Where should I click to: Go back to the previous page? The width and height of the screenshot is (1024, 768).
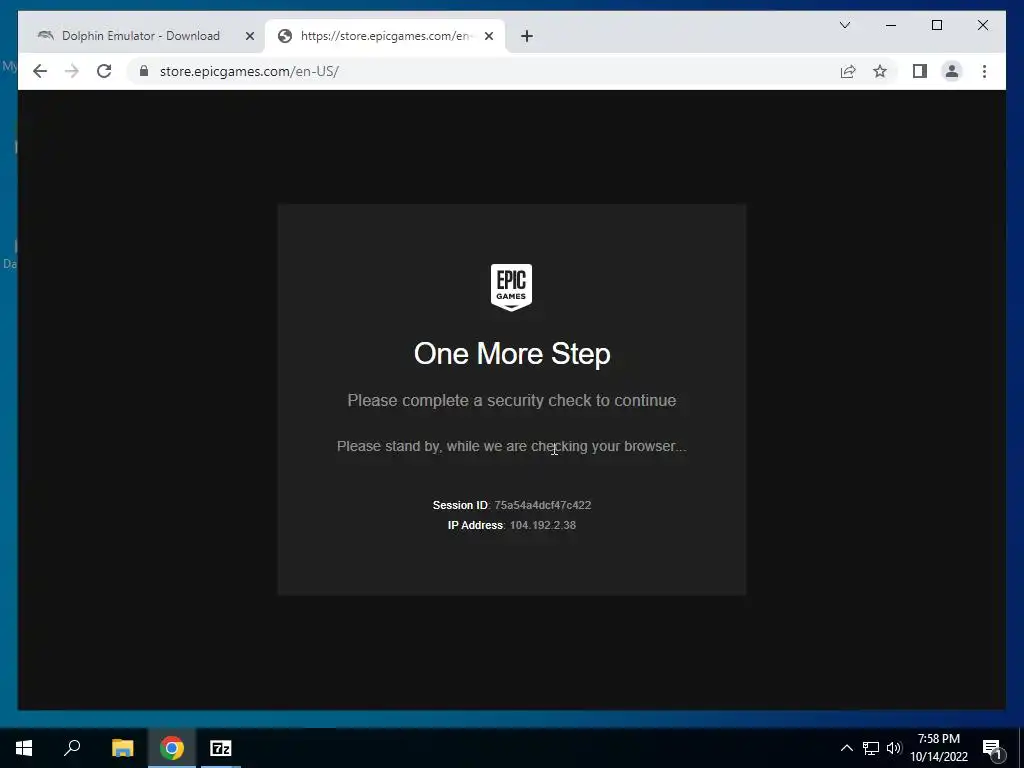click(x=40, y=71)
